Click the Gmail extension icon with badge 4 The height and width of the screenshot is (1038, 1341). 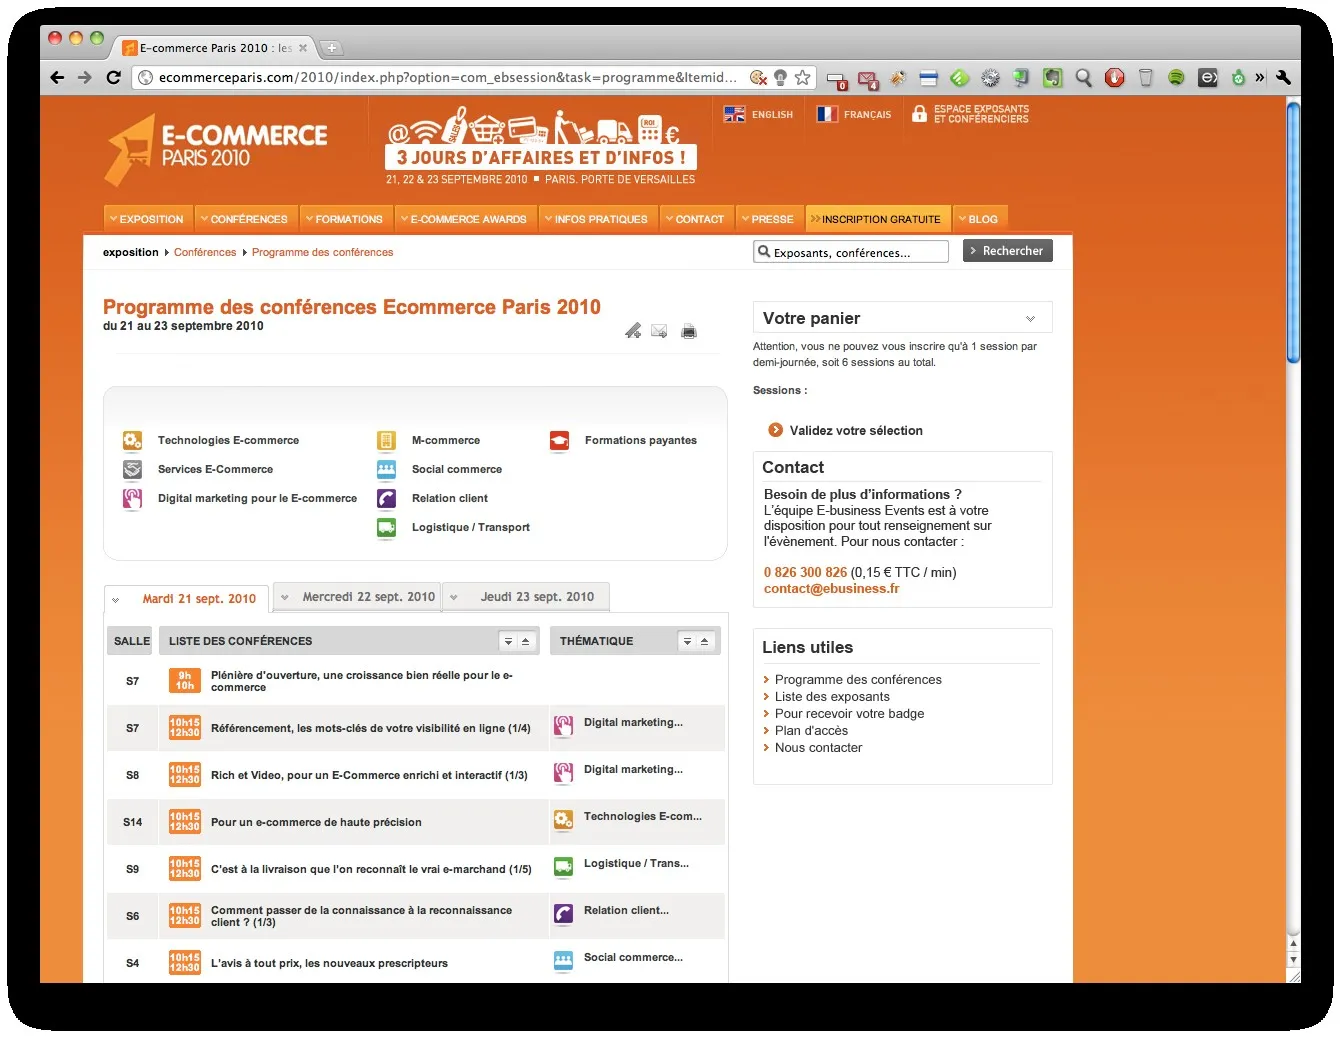coord(868,79)
